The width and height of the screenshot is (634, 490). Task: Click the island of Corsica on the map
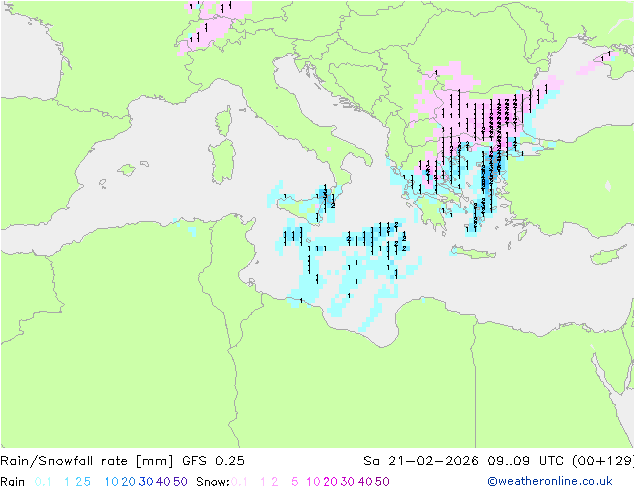224,121
